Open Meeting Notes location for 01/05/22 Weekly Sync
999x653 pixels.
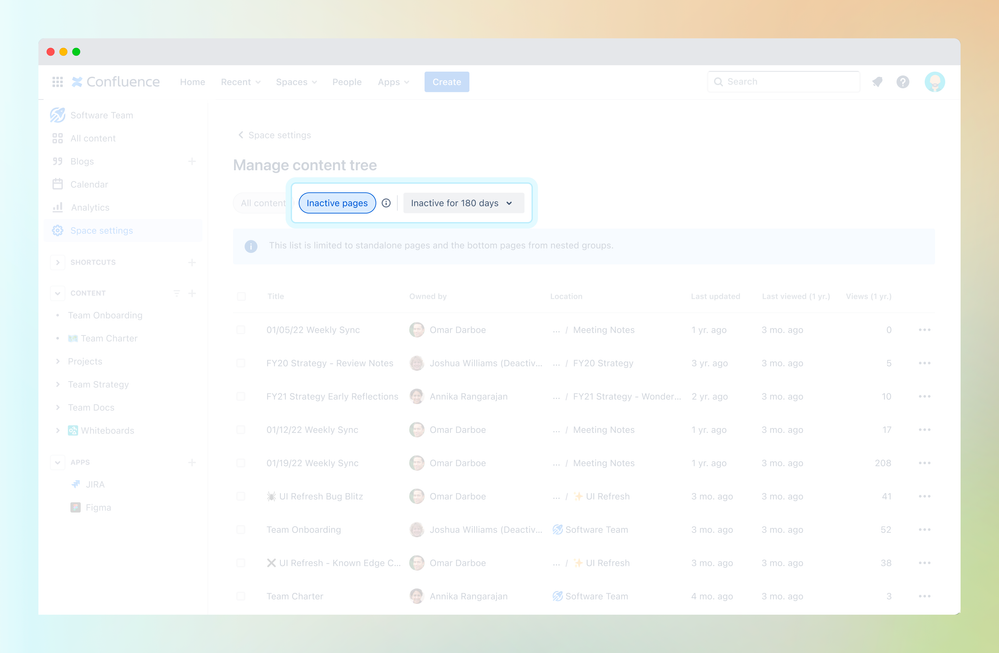coord(603,330)
